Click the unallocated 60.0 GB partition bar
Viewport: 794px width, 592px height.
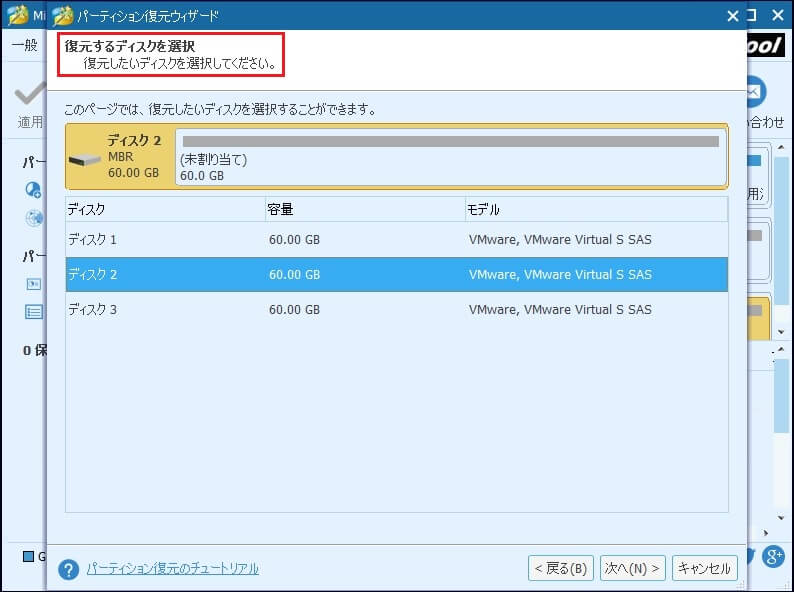coord(451,156)
